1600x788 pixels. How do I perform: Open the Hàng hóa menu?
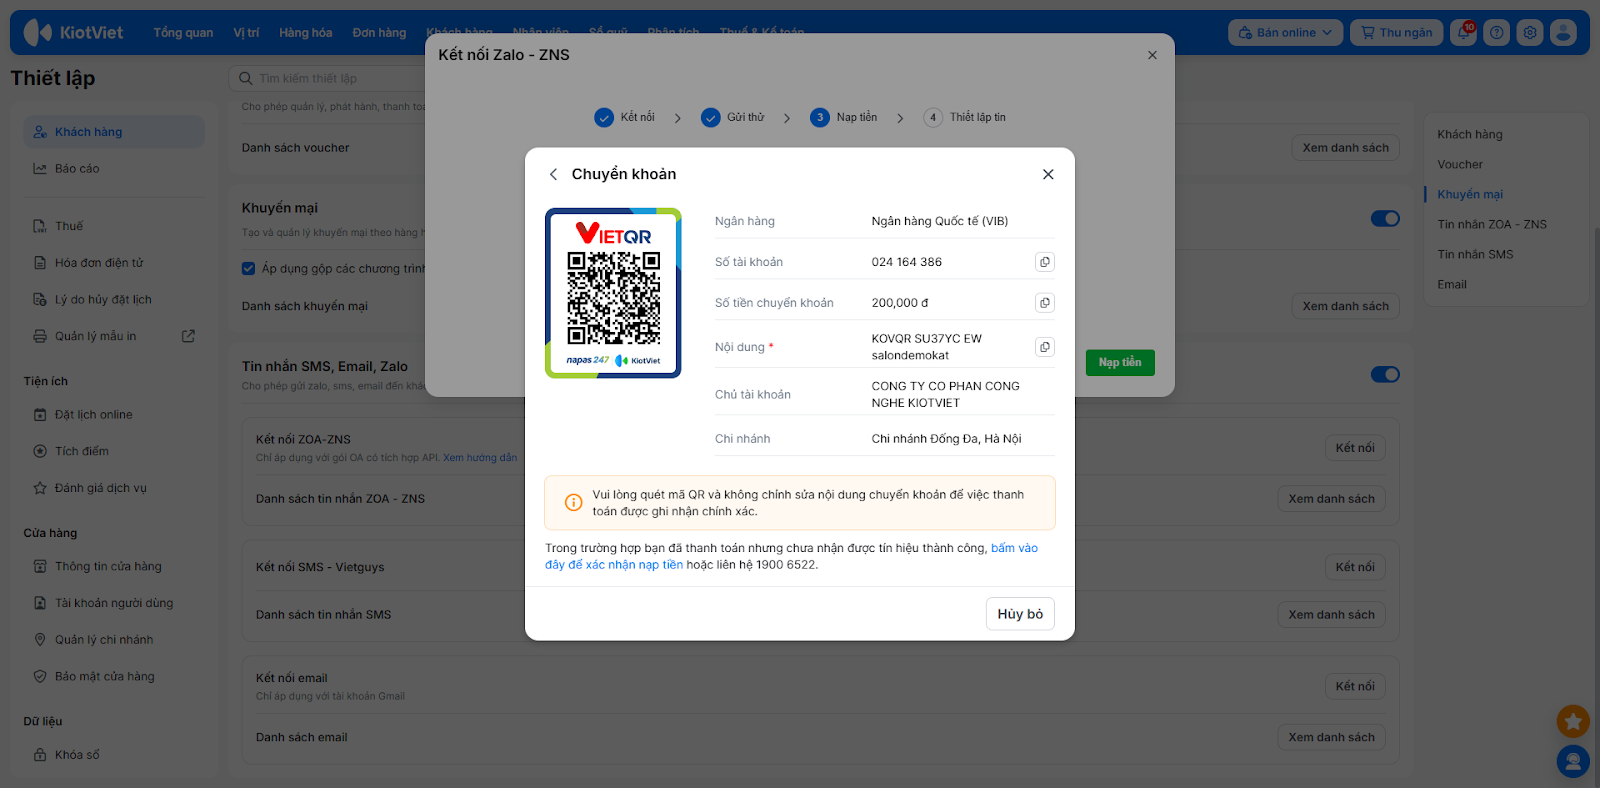[x=306, y=33]
